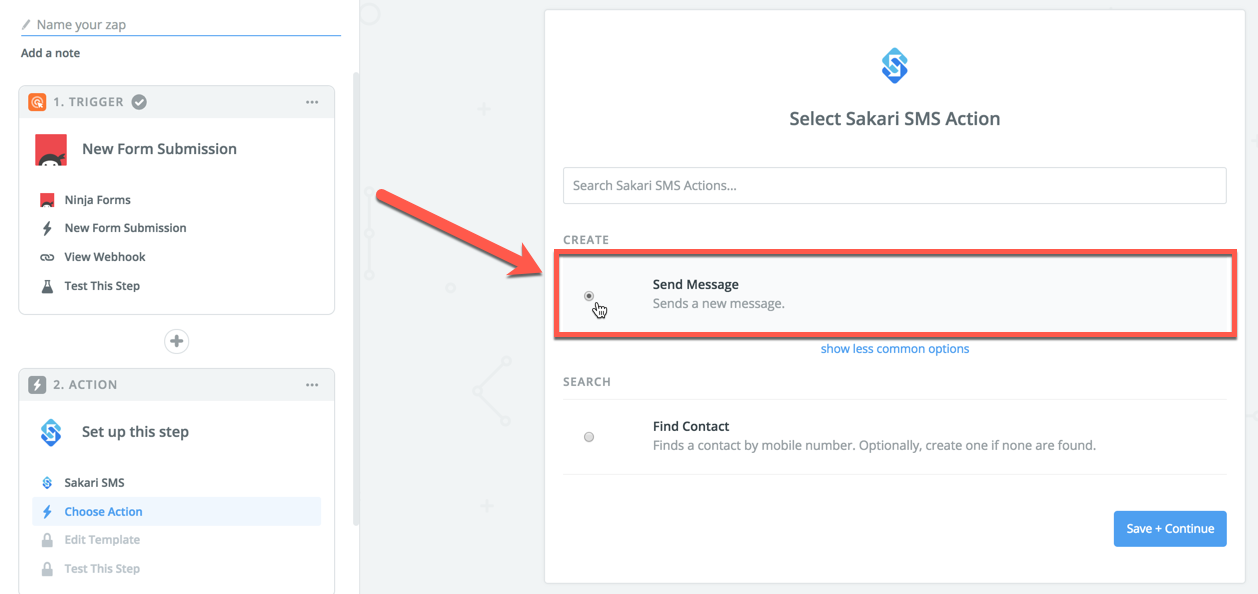Click the orange trigger step icon

click(37, 102)
